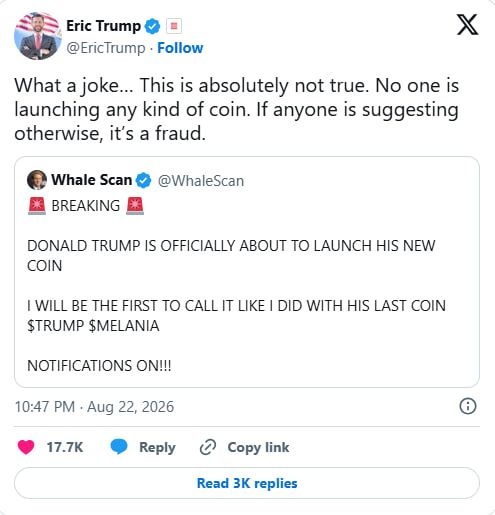Click Eric Trump's blue verified badge
The height and width of the screenshot is (515, 495).
click(x=152, y=26)
